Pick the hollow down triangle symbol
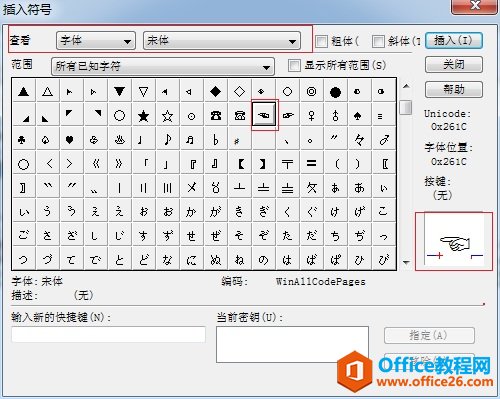Screen dimensions: 500x399 point(143,91)
